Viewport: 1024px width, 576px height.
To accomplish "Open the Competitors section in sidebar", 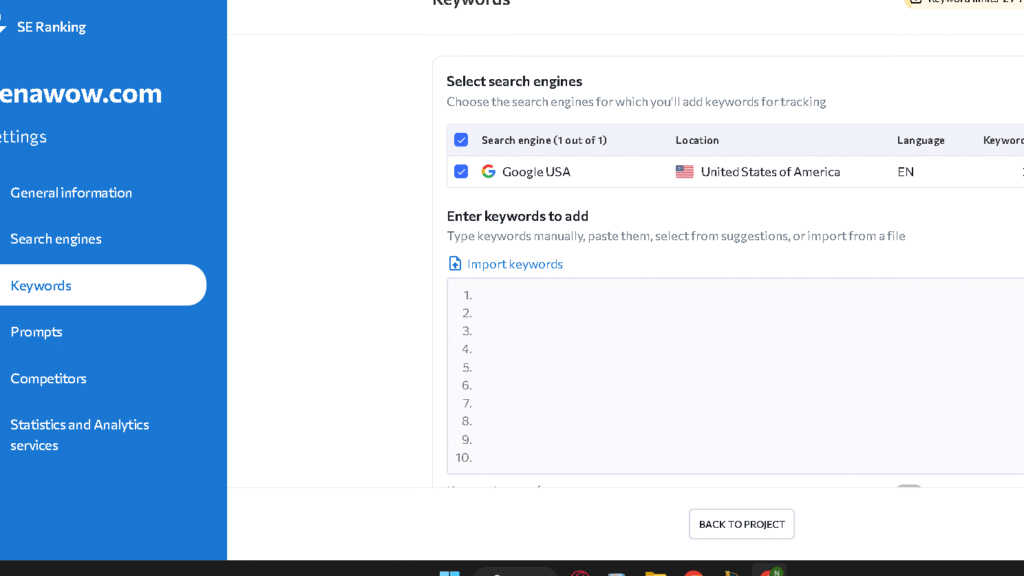I will pyautogui.click(x=48, y=378).
